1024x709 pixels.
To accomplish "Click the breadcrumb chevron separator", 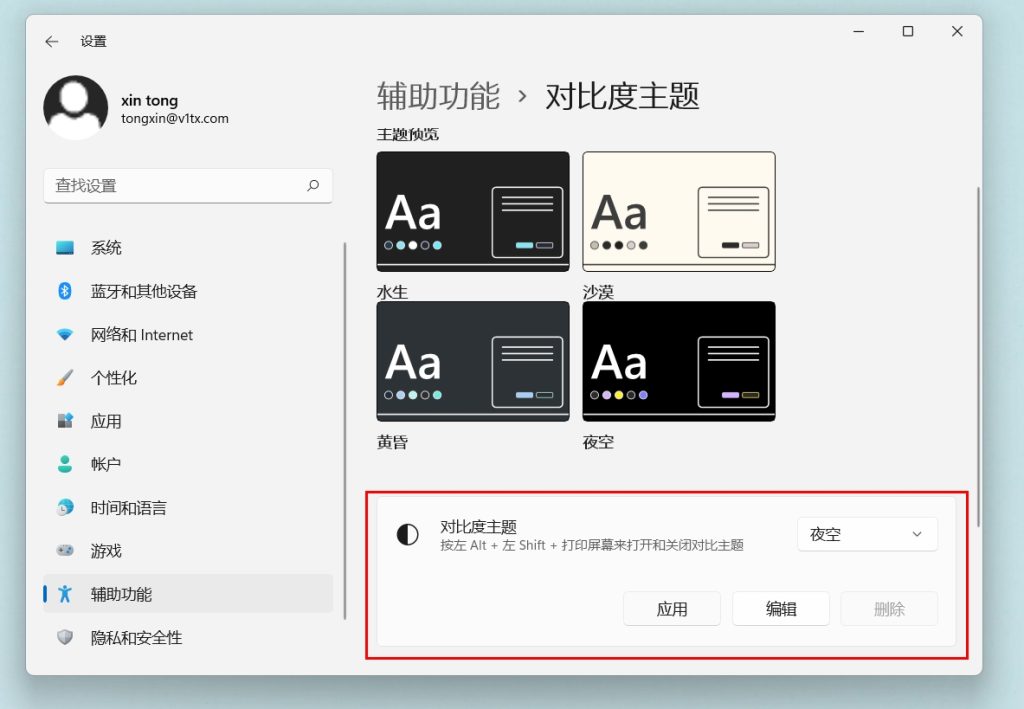I will (522, 97).
